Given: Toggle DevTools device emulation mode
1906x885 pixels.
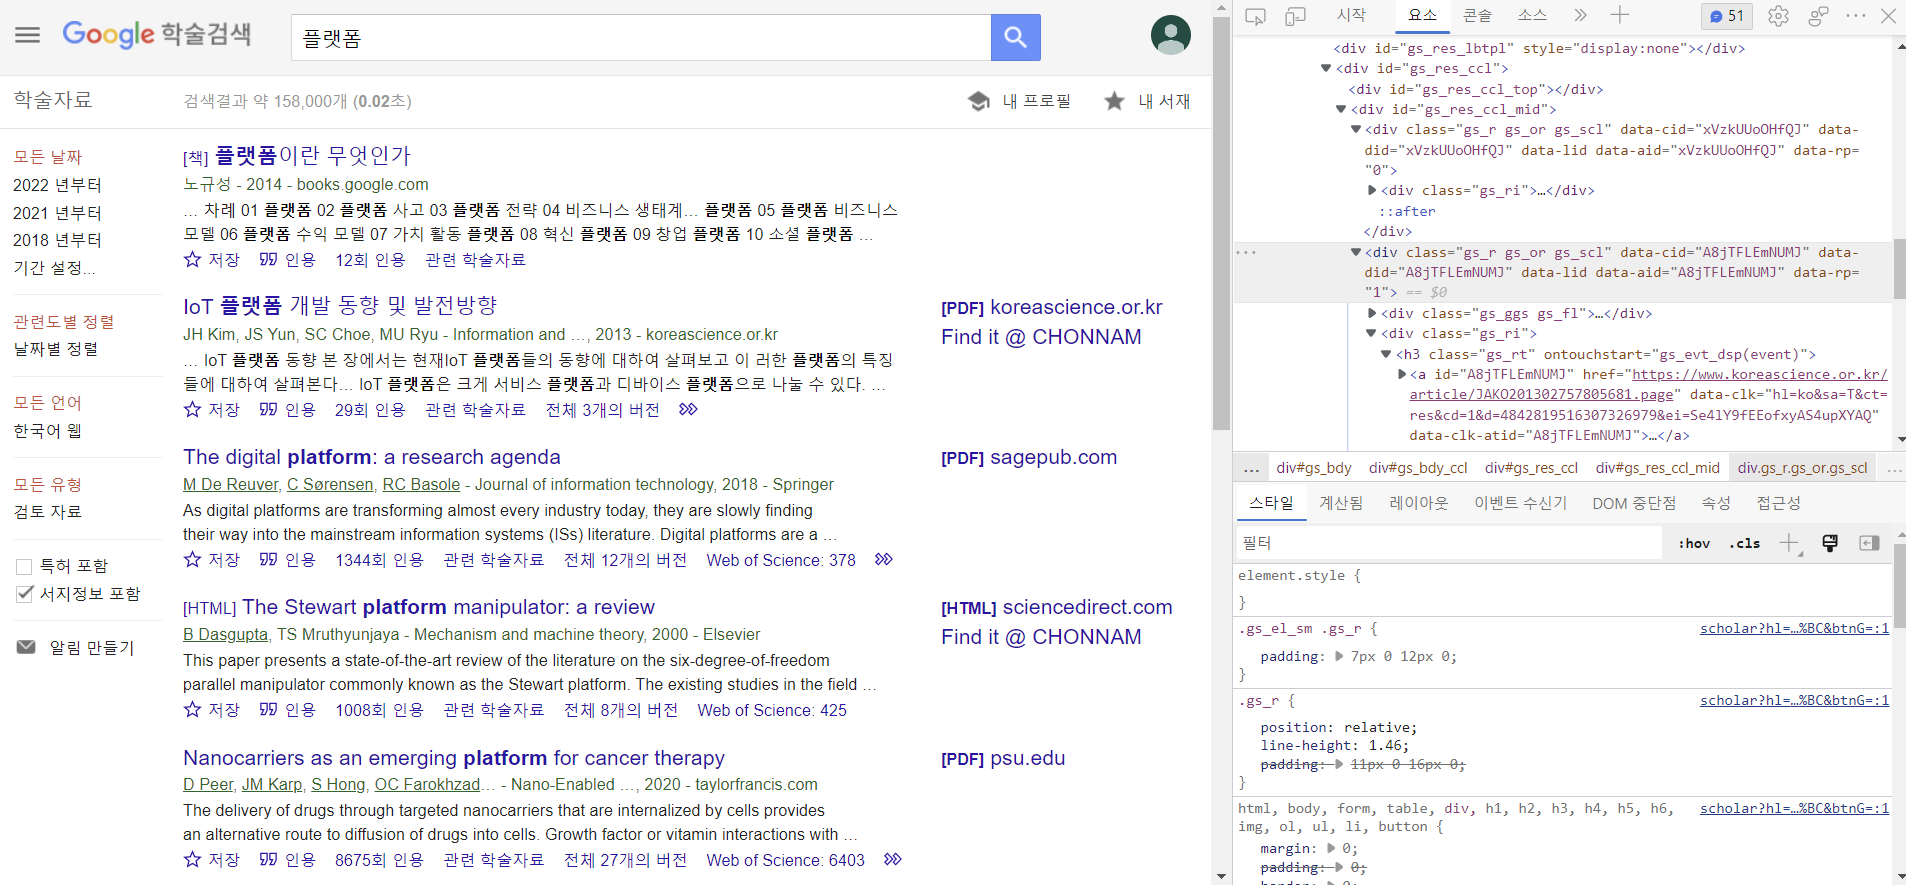Looking at the screenshot, I should click(x=1295, y=16).
